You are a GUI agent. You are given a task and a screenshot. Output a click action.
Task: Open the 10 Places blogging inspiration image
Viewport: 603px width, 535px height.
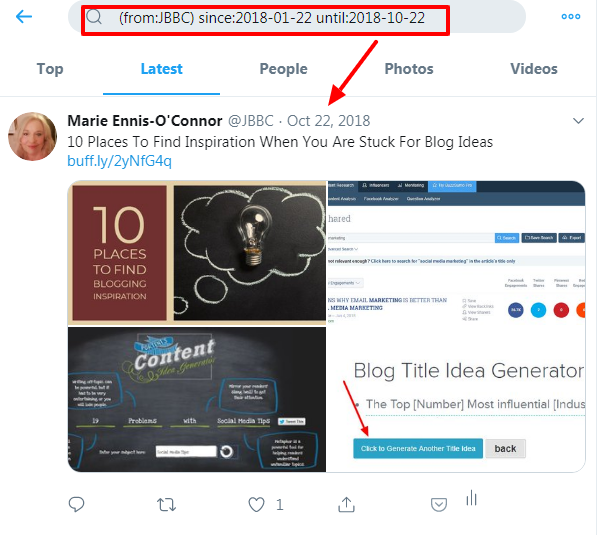[197, 253]
